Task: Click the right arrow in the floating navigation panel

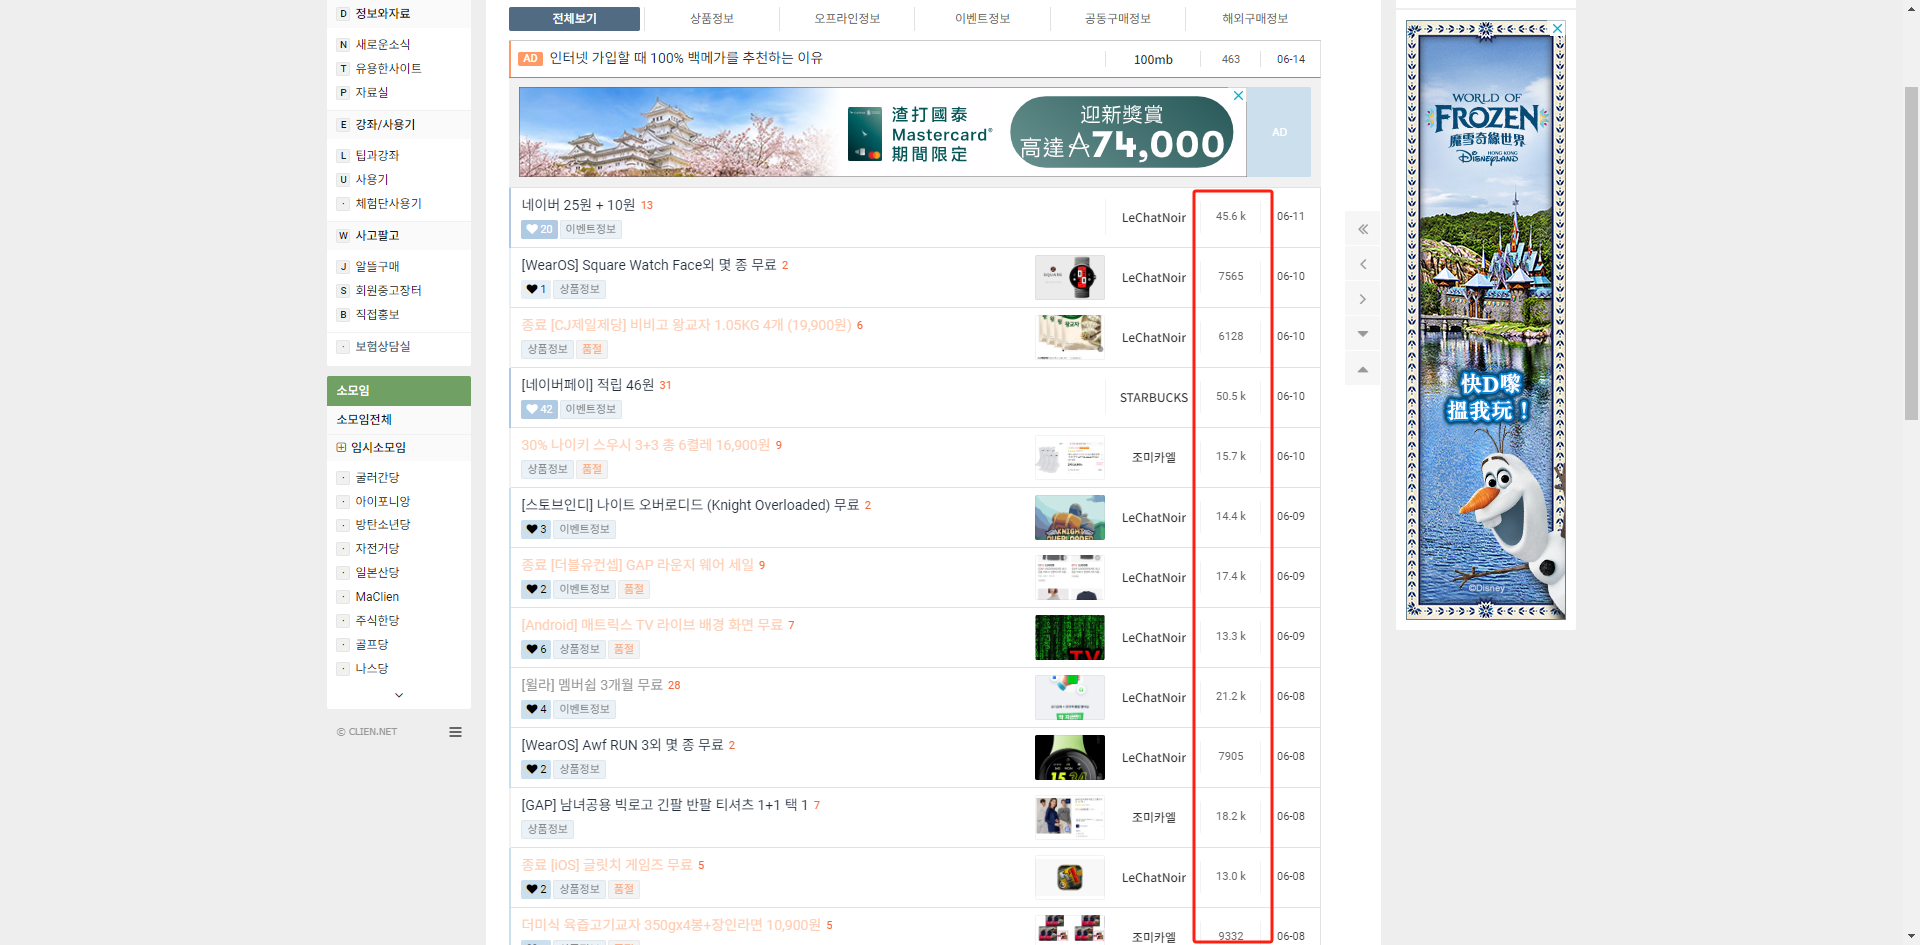Action: [1362, 298]
